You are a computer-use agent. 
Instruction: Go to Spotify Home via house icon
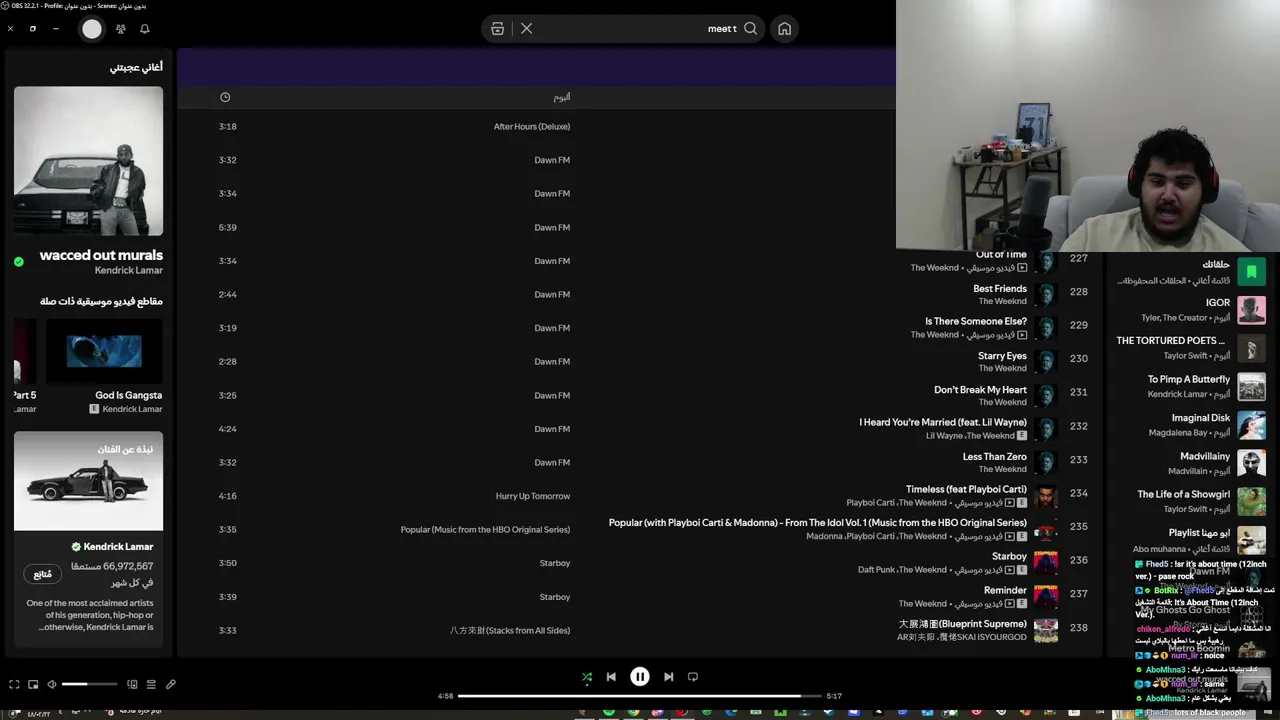pyautogui.click(x=785, y=29)
